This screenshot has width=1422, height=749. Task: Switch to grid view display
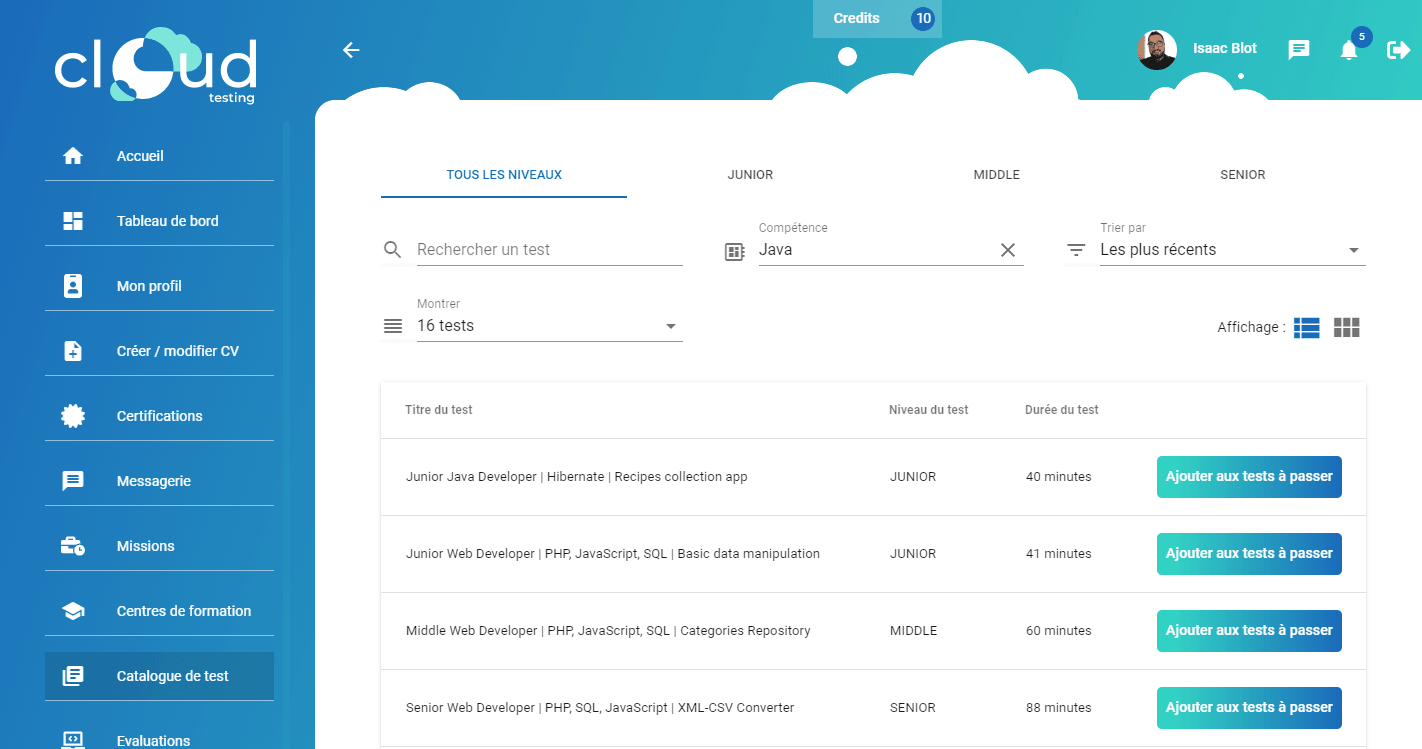(1347, 327)
